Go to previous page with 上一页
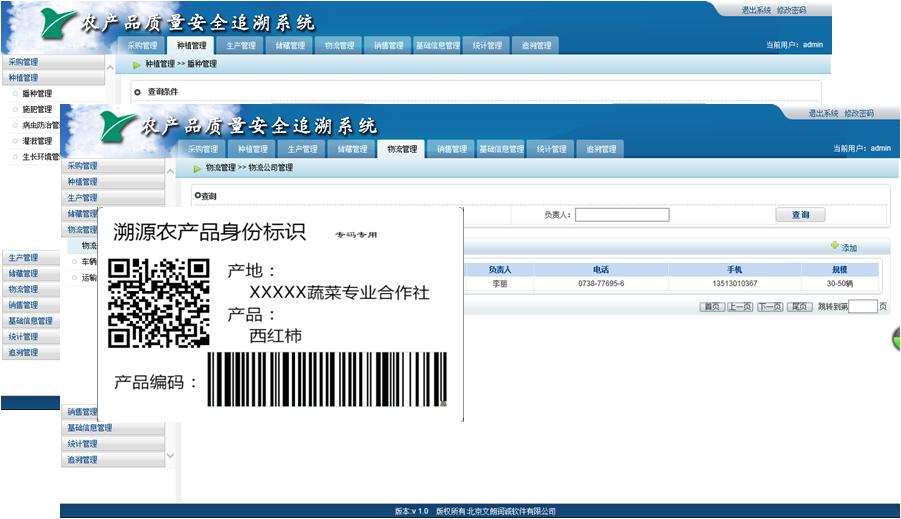 tap(740, 307)
